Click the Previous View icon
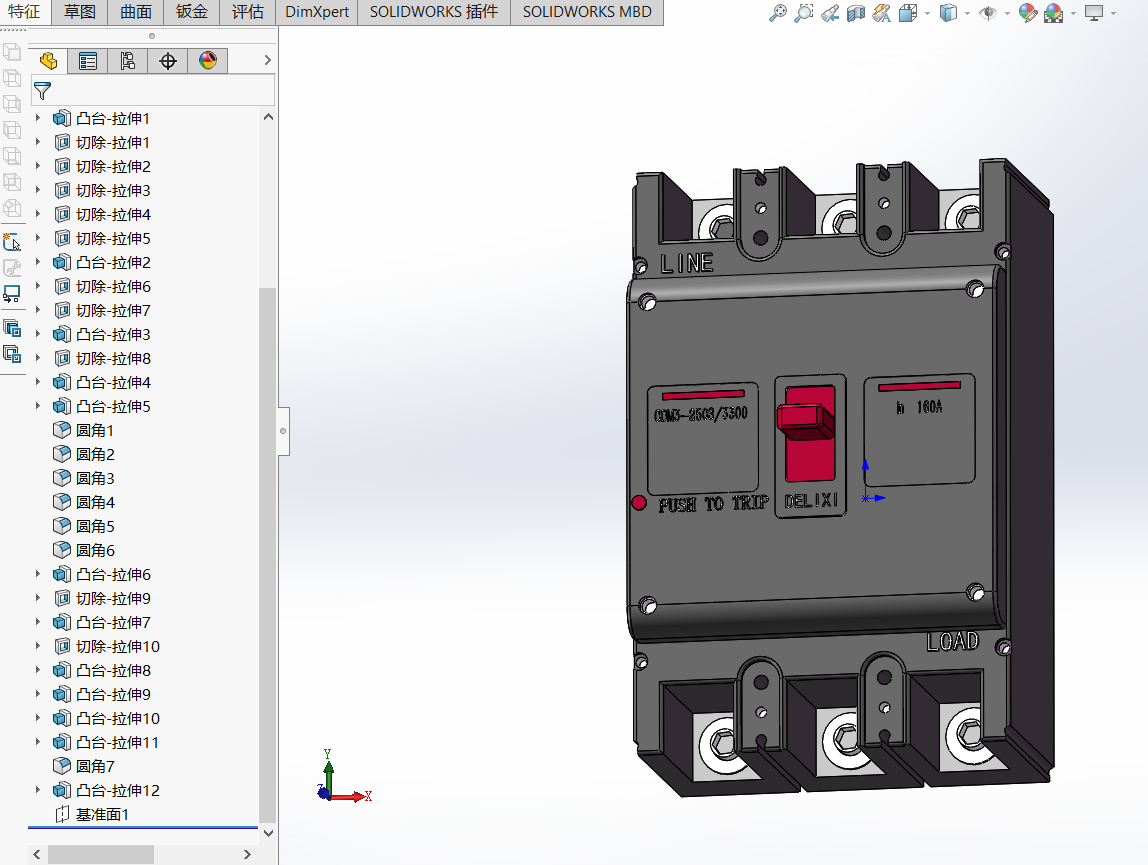 tap(830, 13)
